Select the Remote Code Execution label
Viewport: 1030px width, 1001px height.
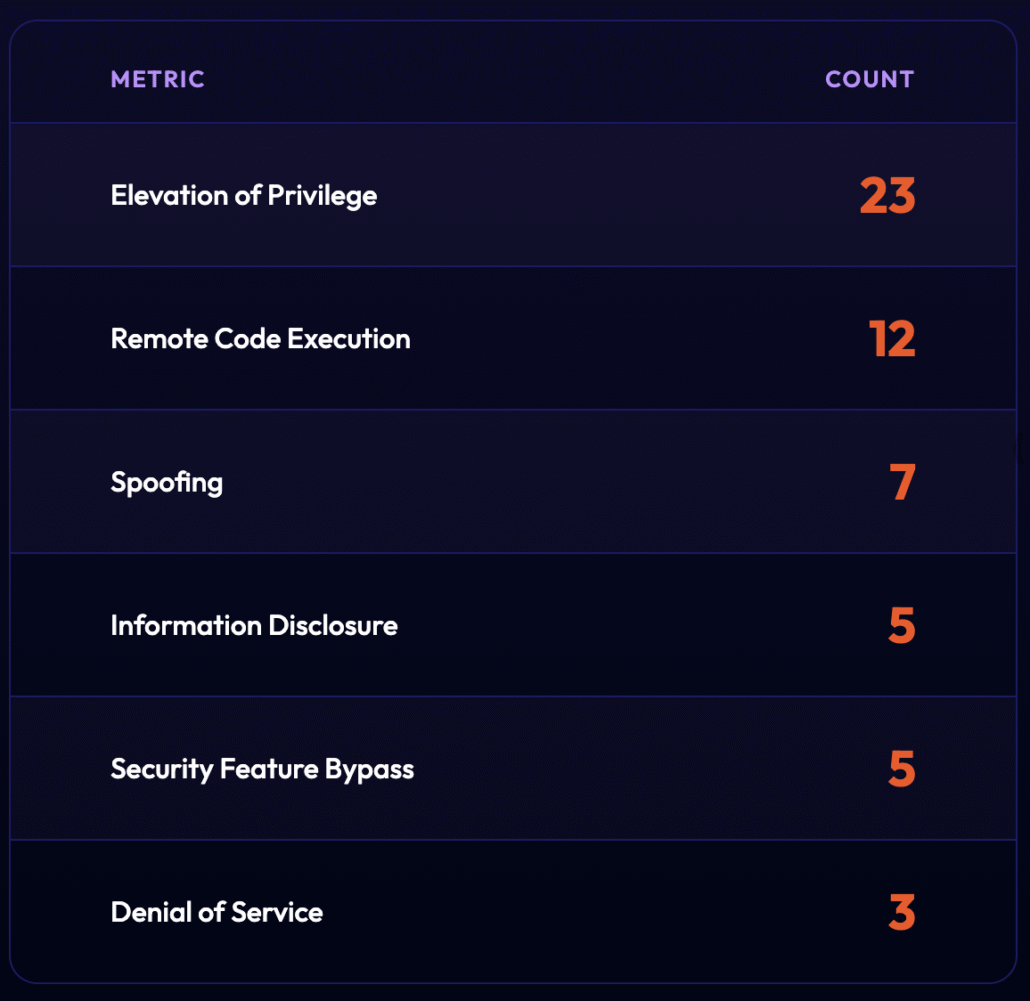(260, 339)
